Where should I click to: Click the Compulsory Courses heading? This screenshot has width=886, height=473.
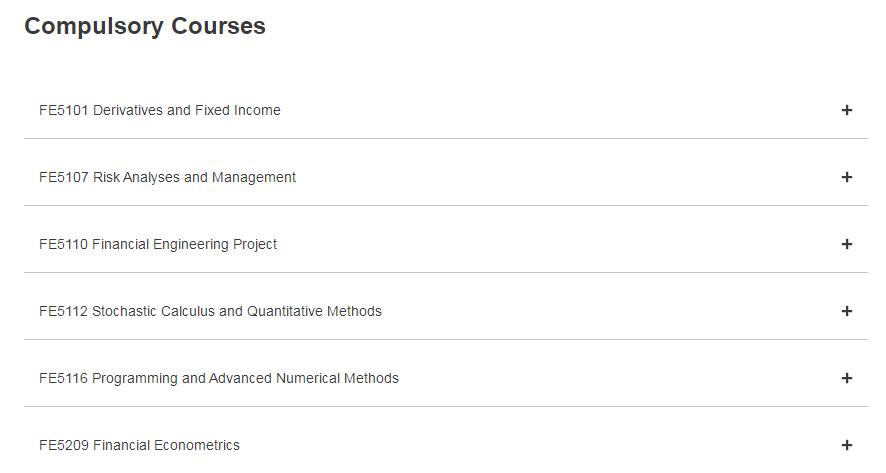[x=145, y=26]
